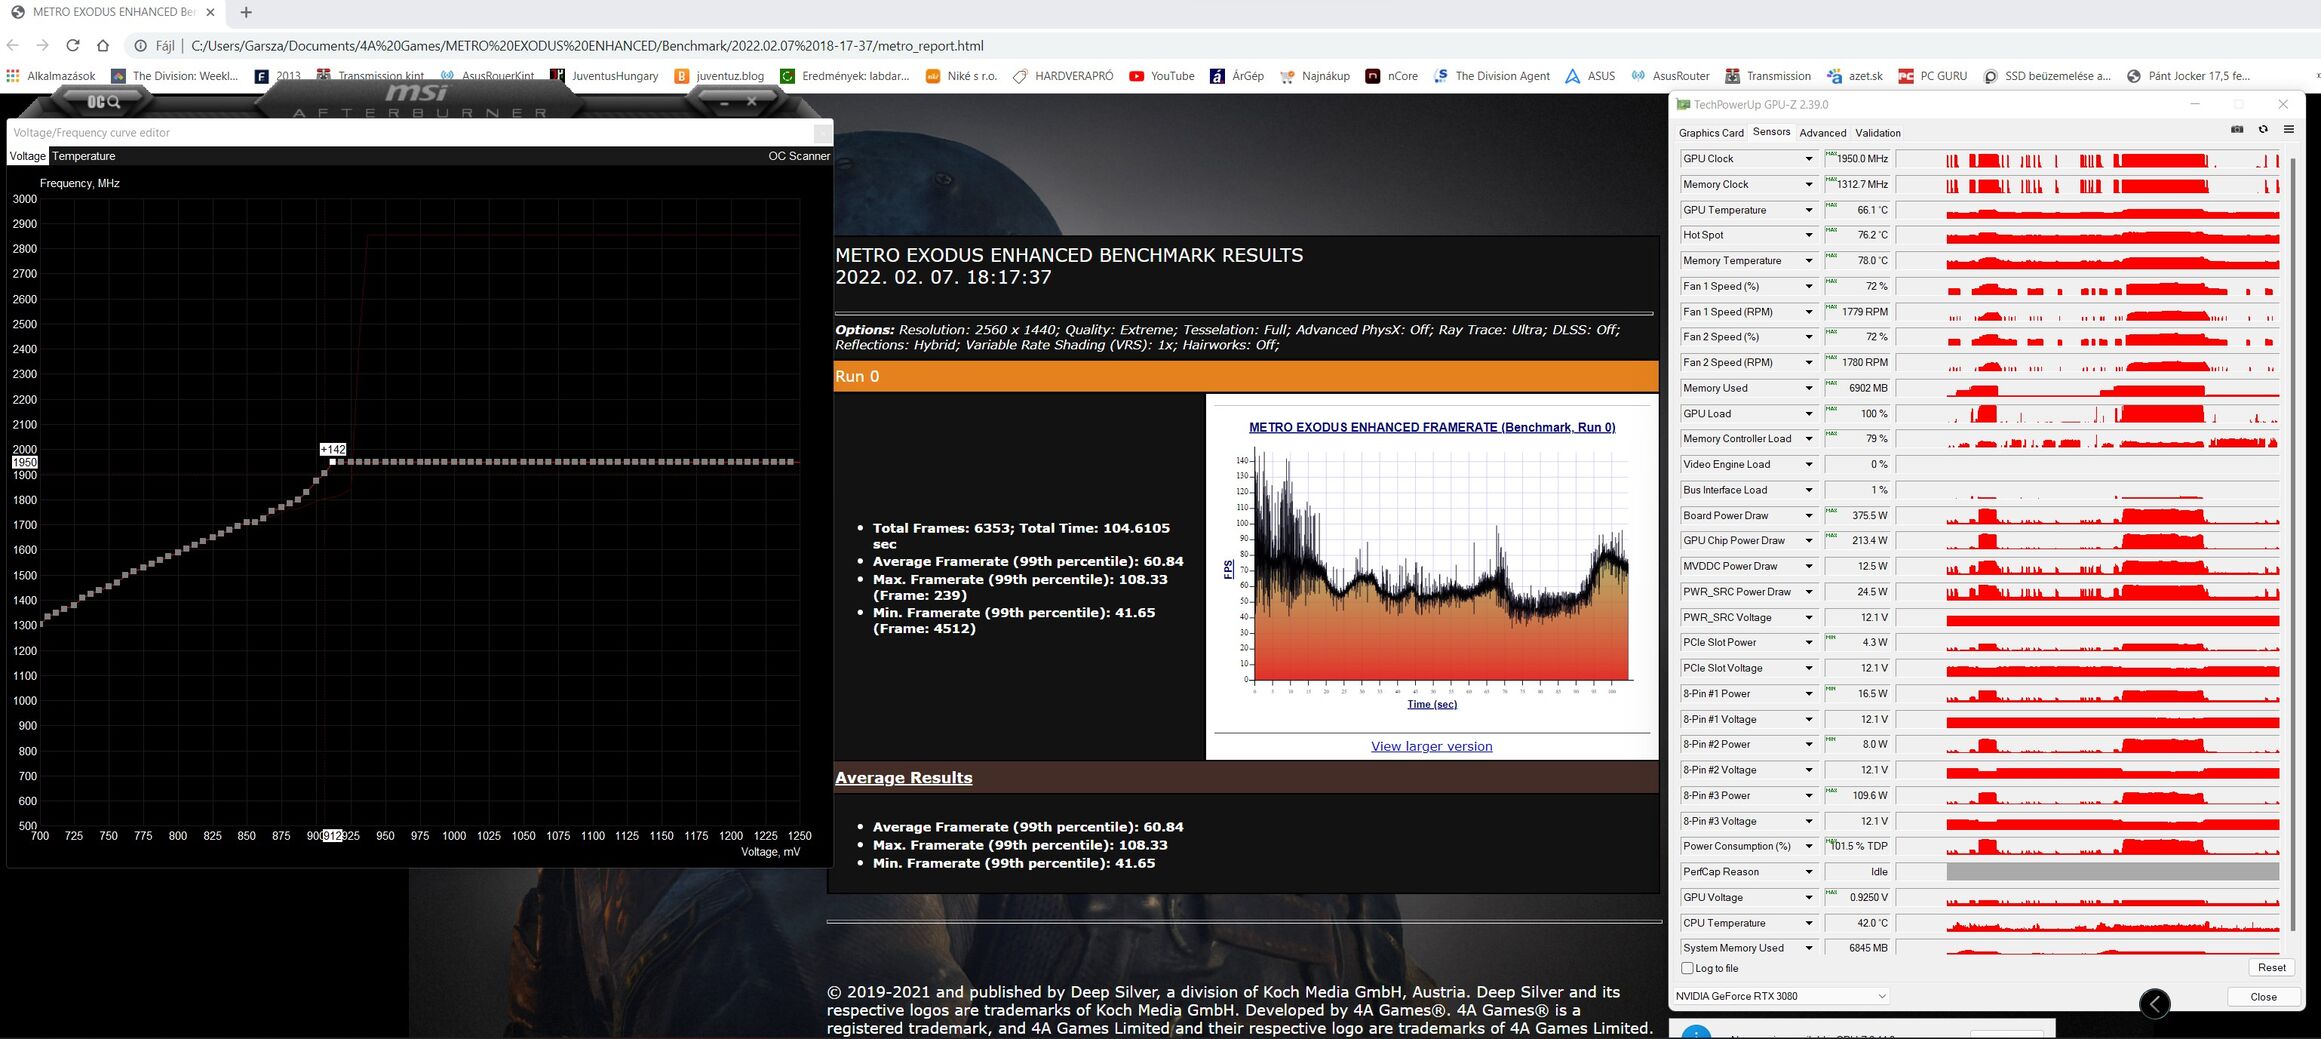Click the browser address bar URL

587,46
